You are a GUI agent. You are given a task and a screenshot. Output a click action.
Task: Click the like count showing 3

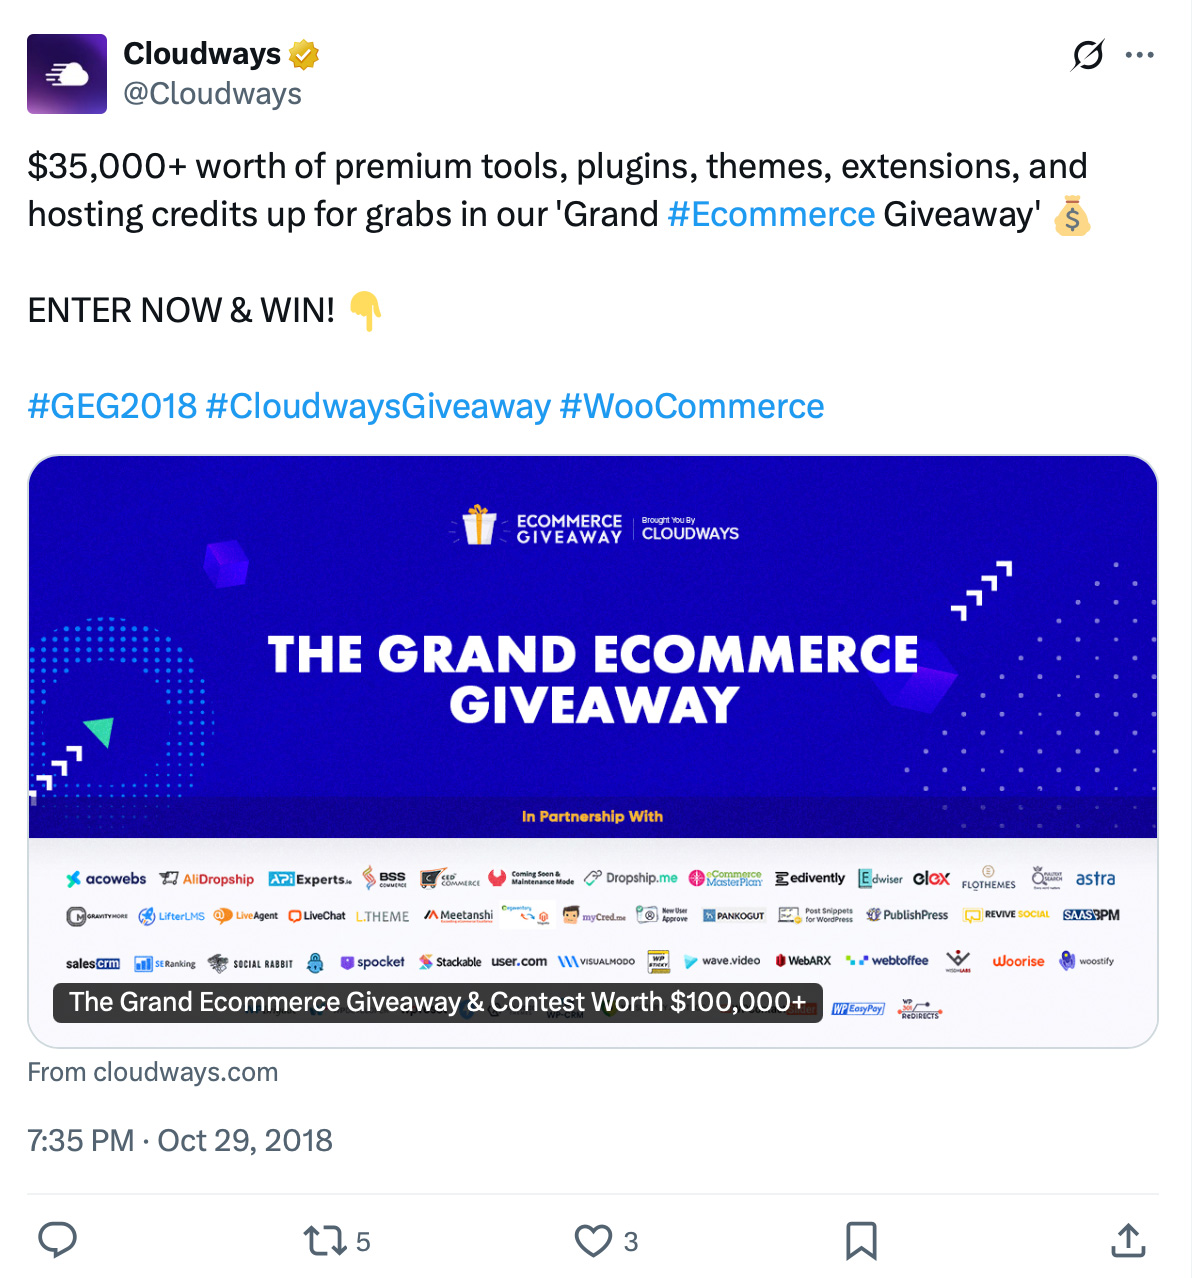630,1240
